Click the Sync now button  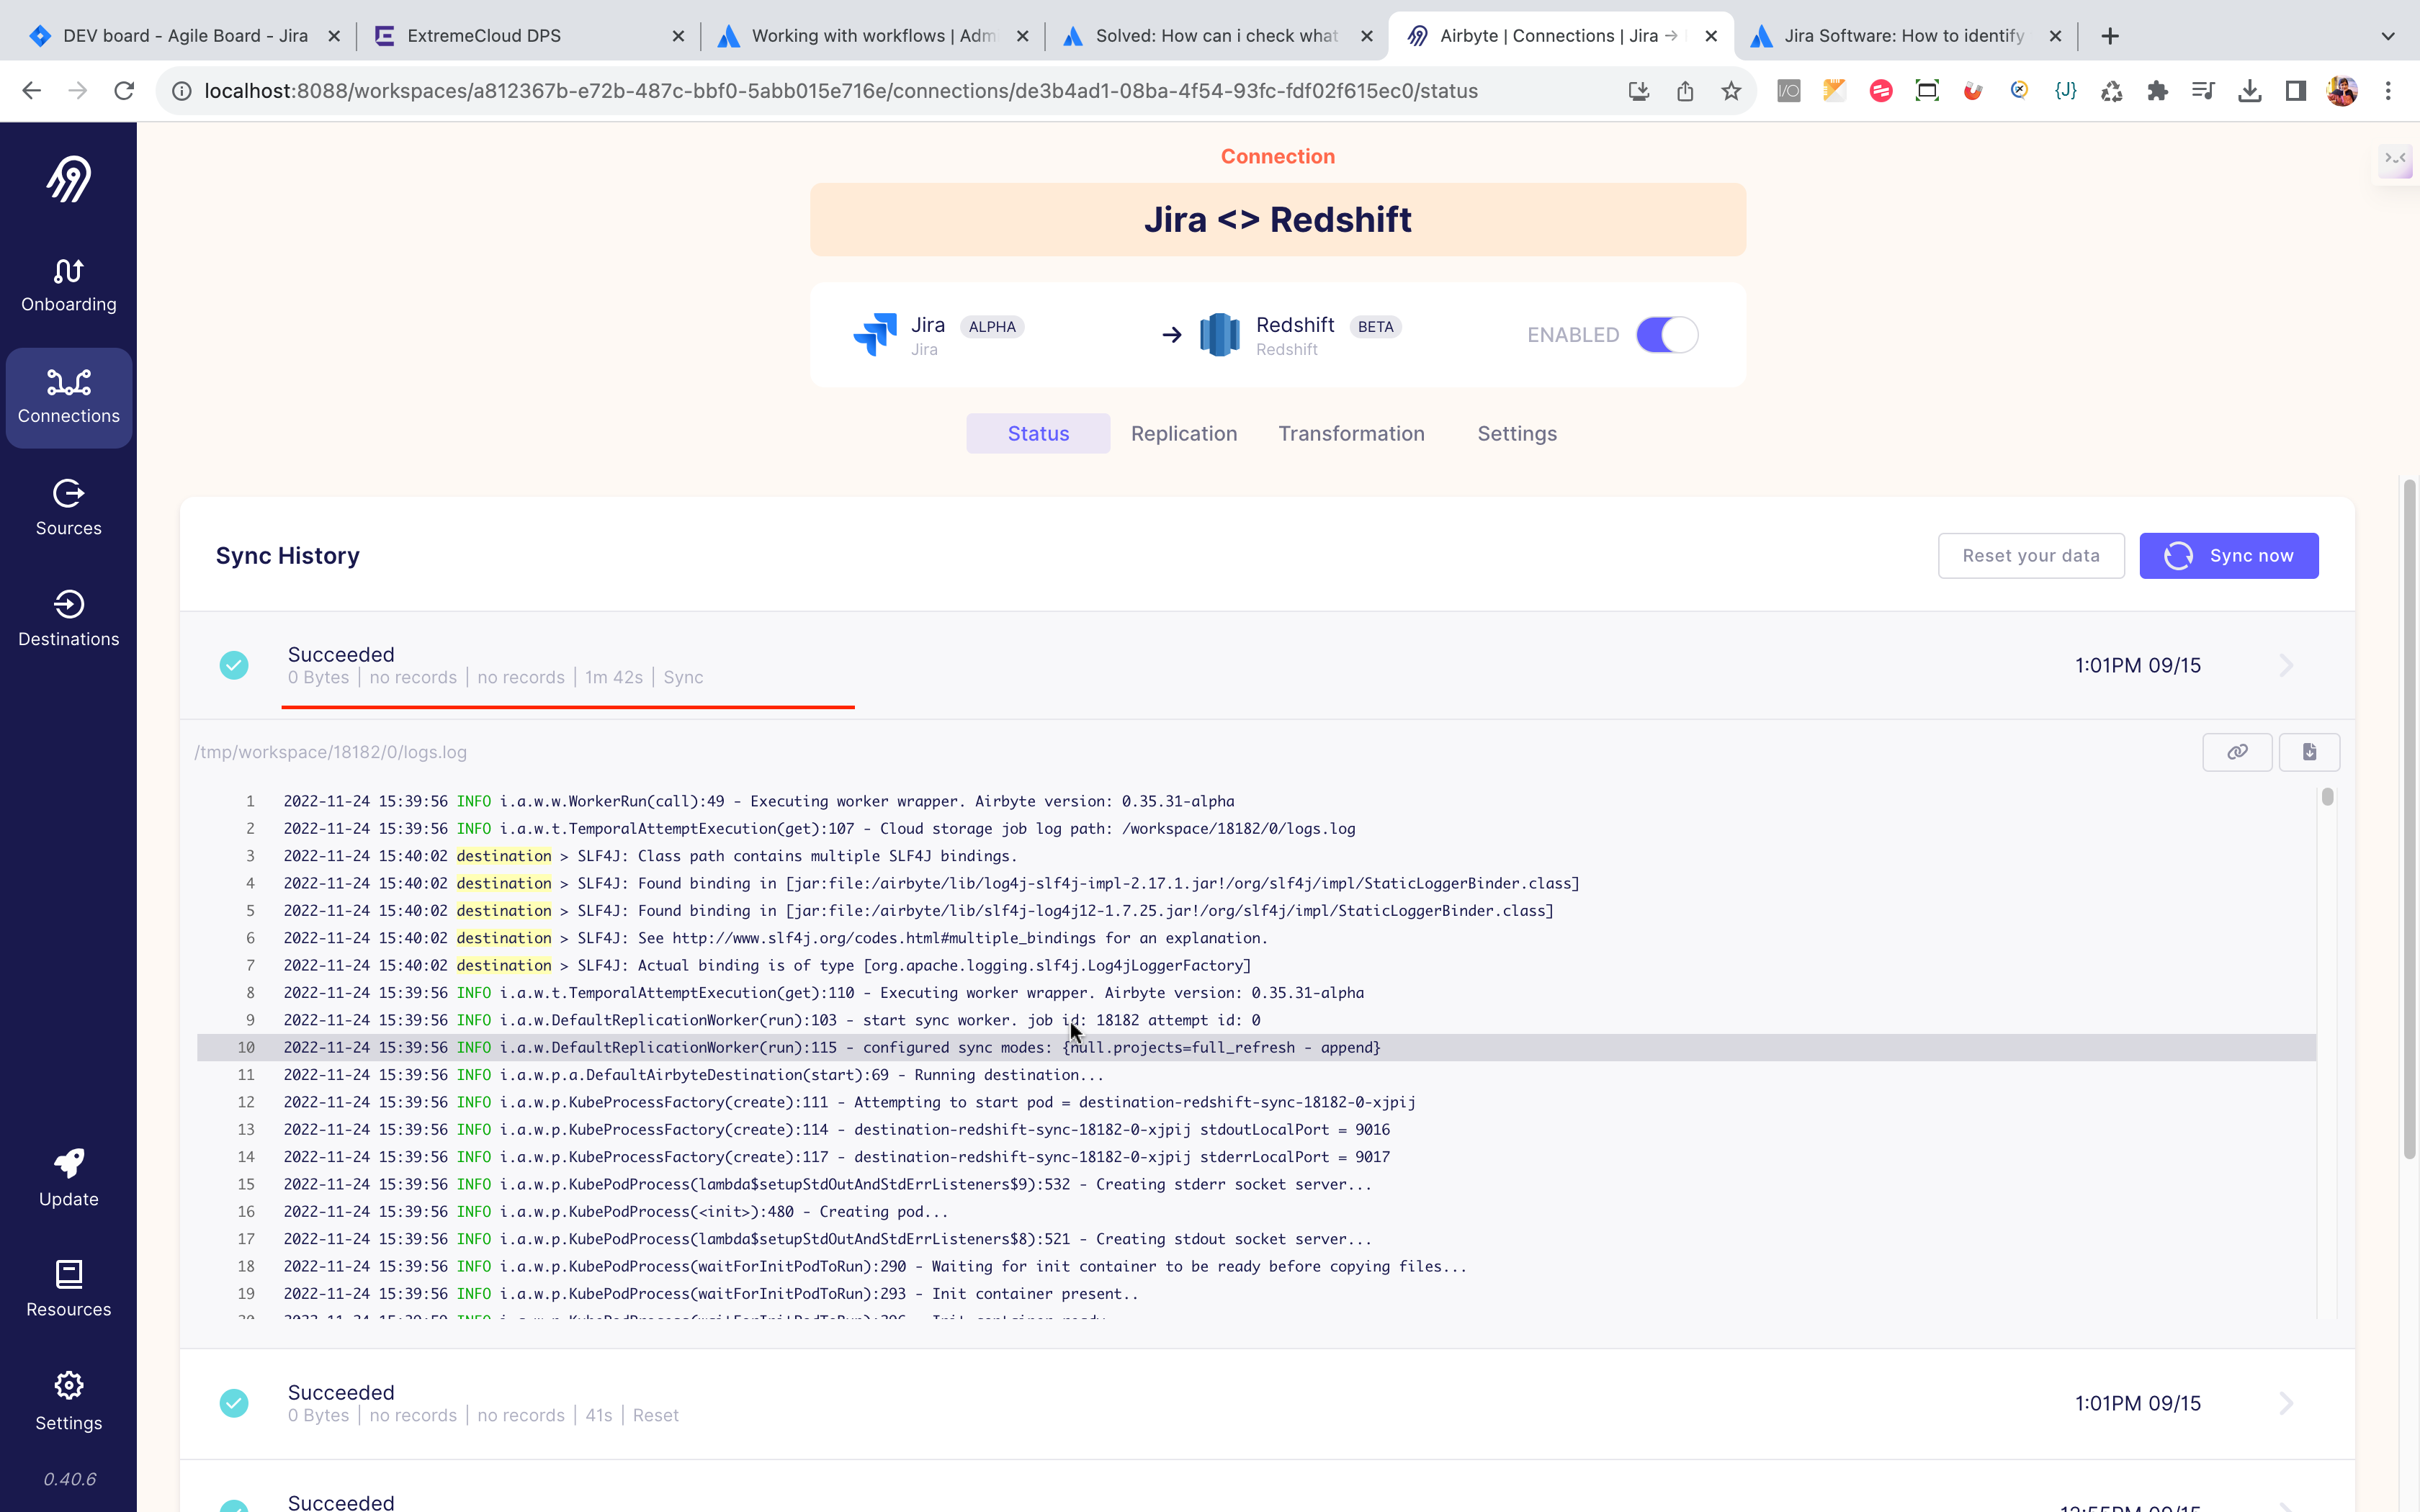click(x=2229, y=555)
